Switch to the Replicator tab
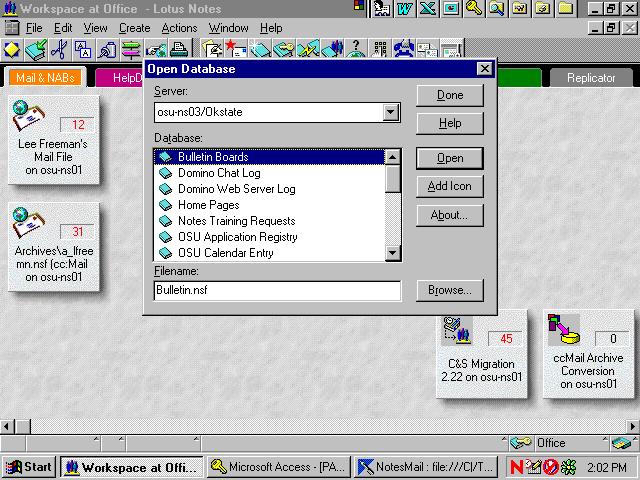Viewport: 640px width, 480px height. (x=591, y=78)
